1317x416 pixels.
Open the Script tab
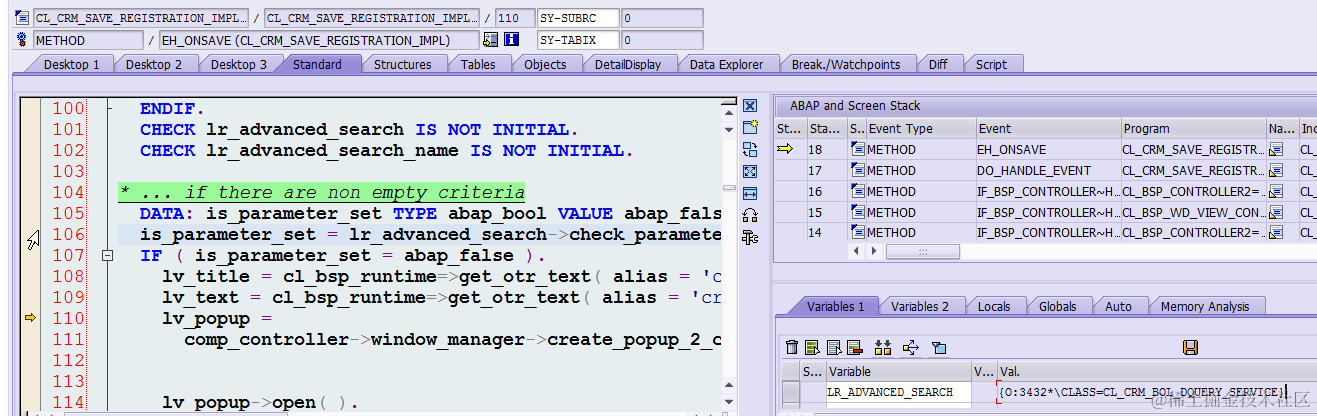(x=992, y=64)
